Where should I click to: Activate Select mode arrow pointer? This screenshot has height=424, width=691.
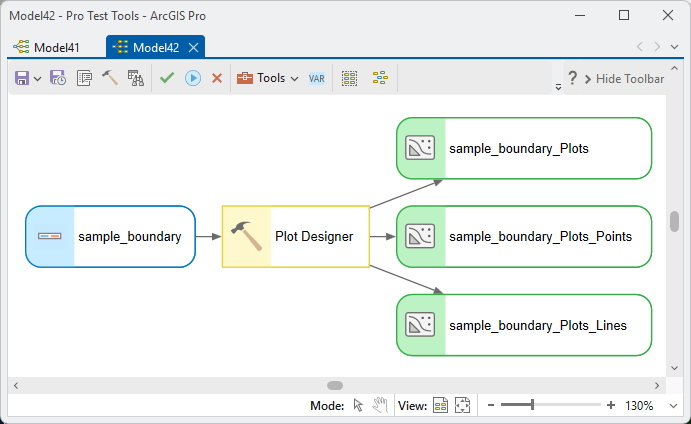358,405
